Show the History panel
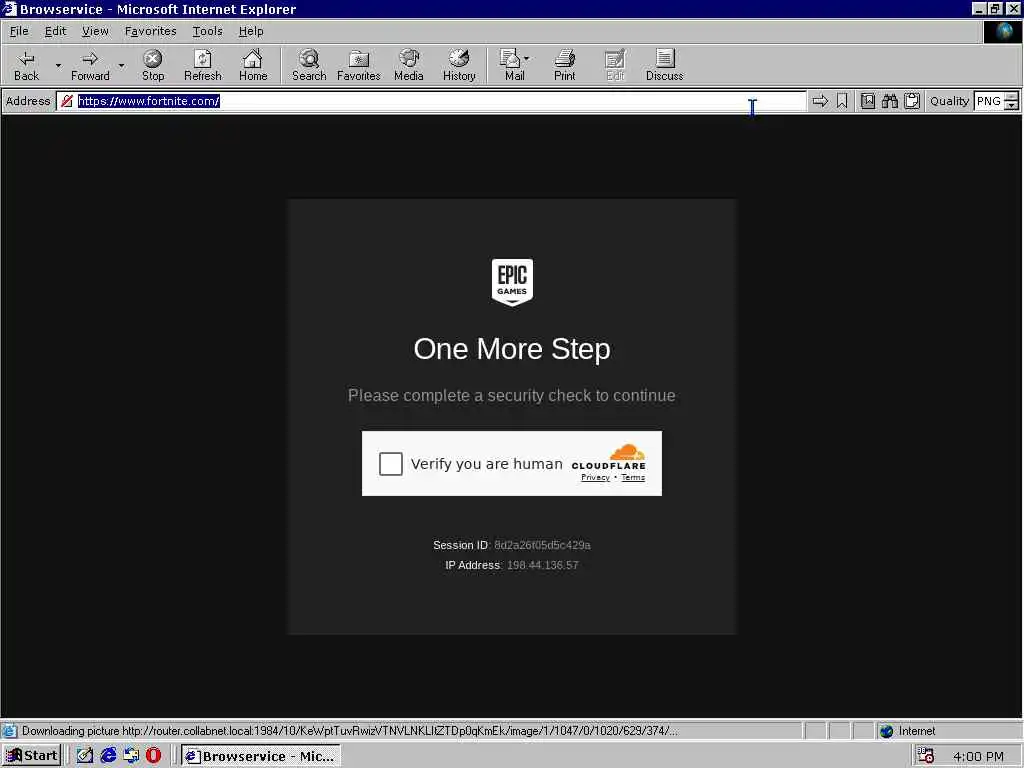 [x=459, y=65]
